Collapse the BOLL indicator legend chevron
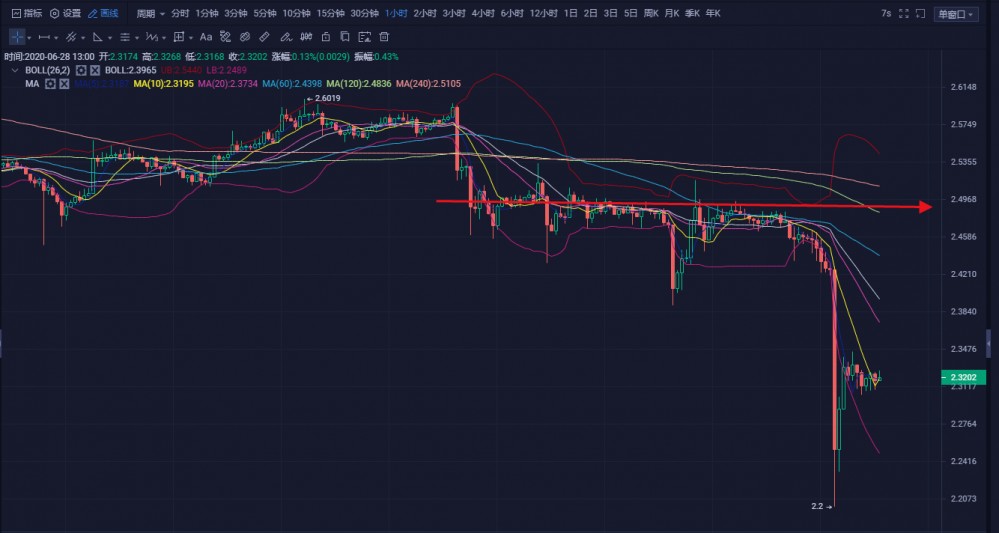 coord(15,71)
